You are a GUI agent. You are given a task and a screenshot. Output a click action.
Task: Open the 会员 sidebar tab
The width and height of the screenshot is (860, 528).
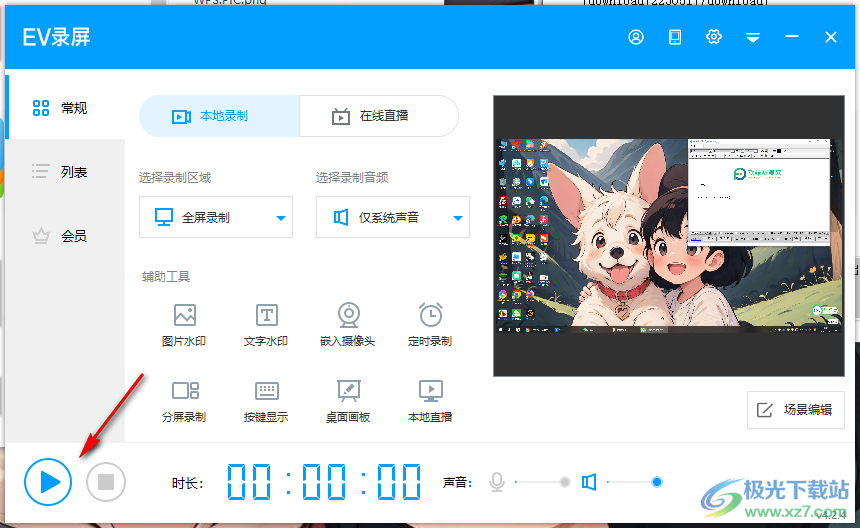[x=65, y=236]
